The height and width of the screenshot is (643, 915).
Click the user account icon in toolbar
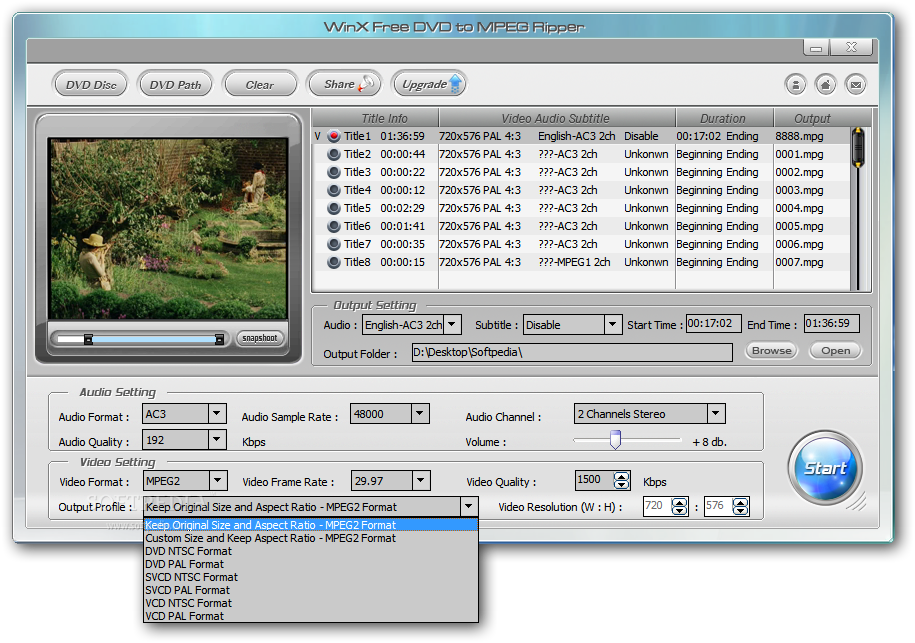795,85
